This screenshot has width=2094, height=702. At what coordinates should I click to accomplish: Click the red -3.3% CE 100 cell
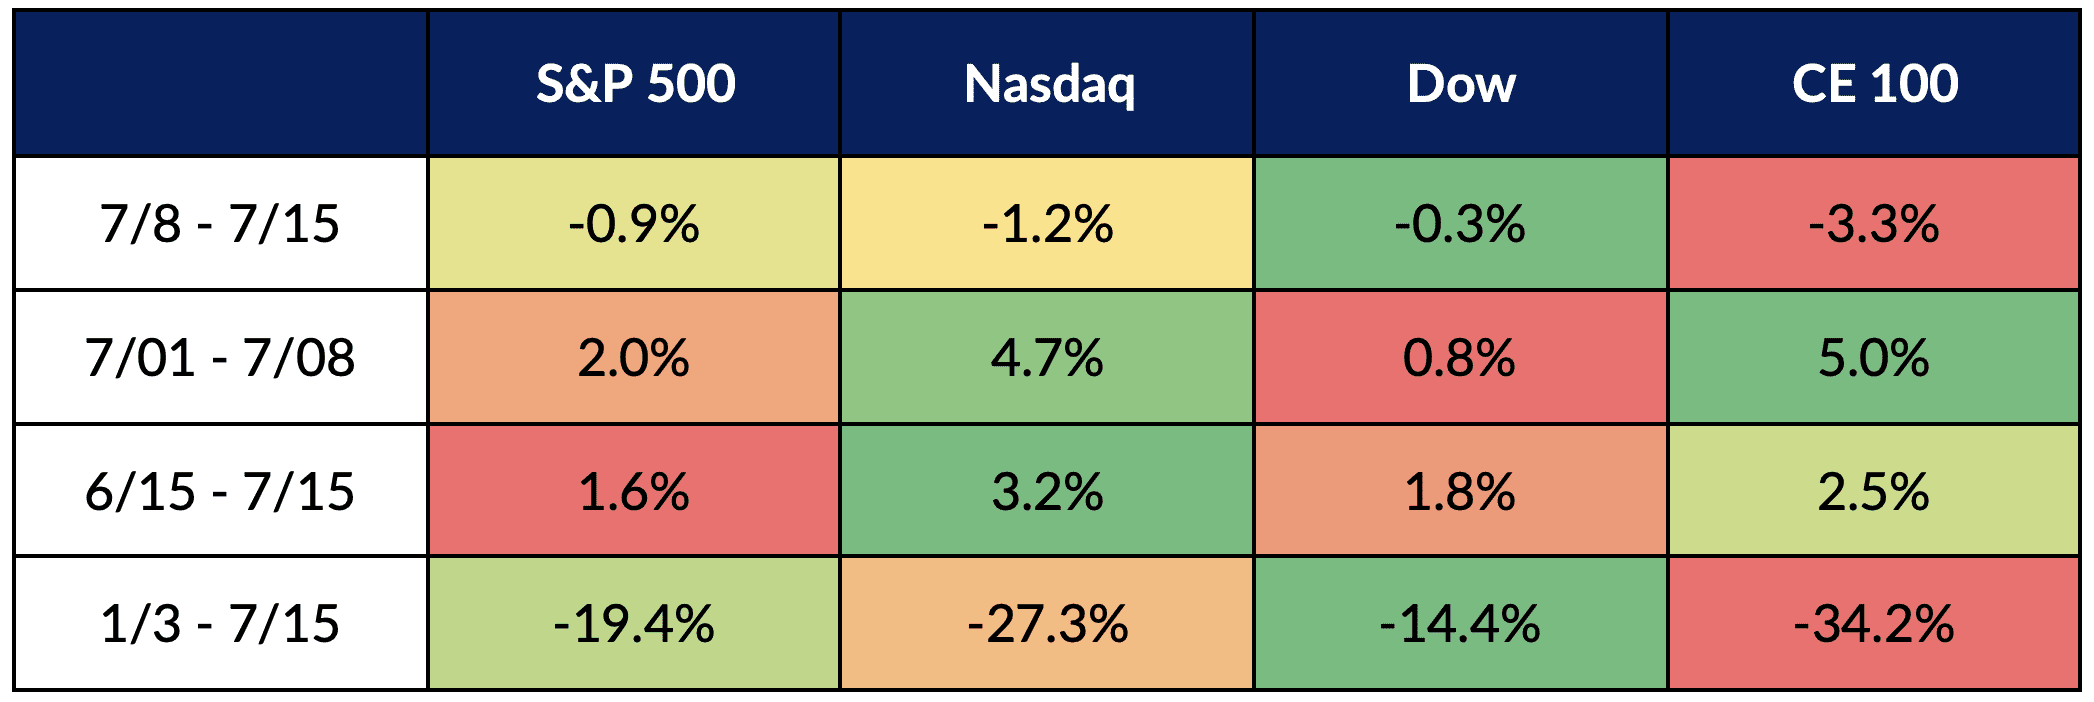click(1874, 223)
